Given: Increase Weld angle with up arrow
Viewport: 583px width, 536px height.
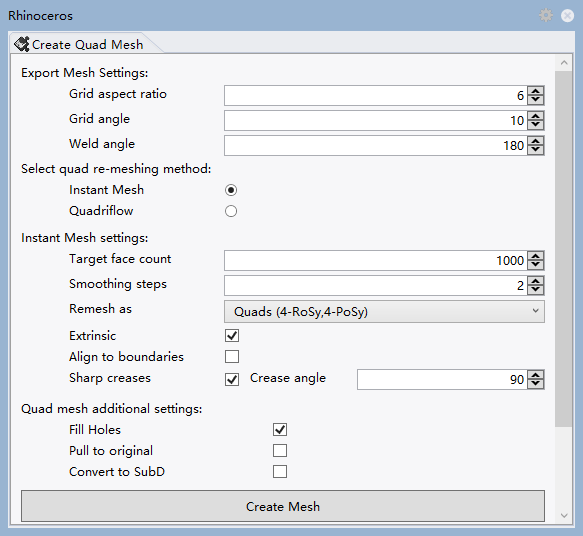Looking at the screenshot, I should [x=535, y=141].
